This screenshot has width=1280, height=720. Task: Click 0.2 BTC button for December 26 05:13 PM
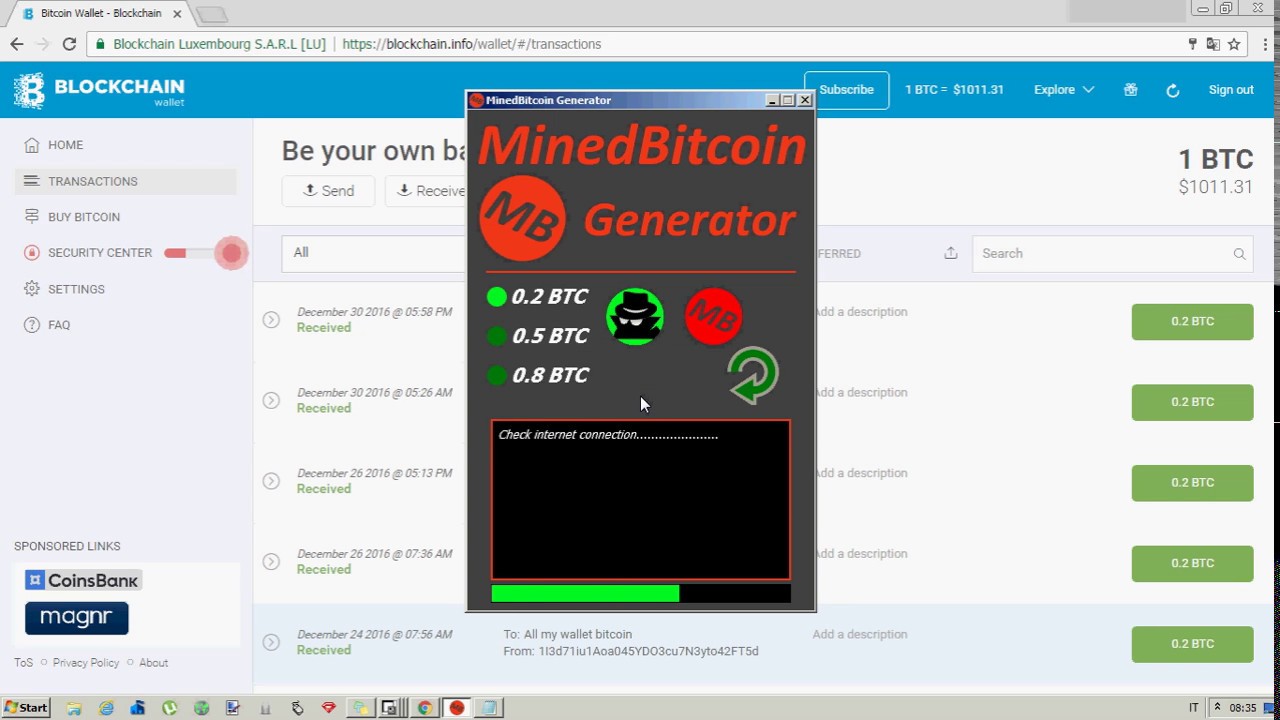1192,483
